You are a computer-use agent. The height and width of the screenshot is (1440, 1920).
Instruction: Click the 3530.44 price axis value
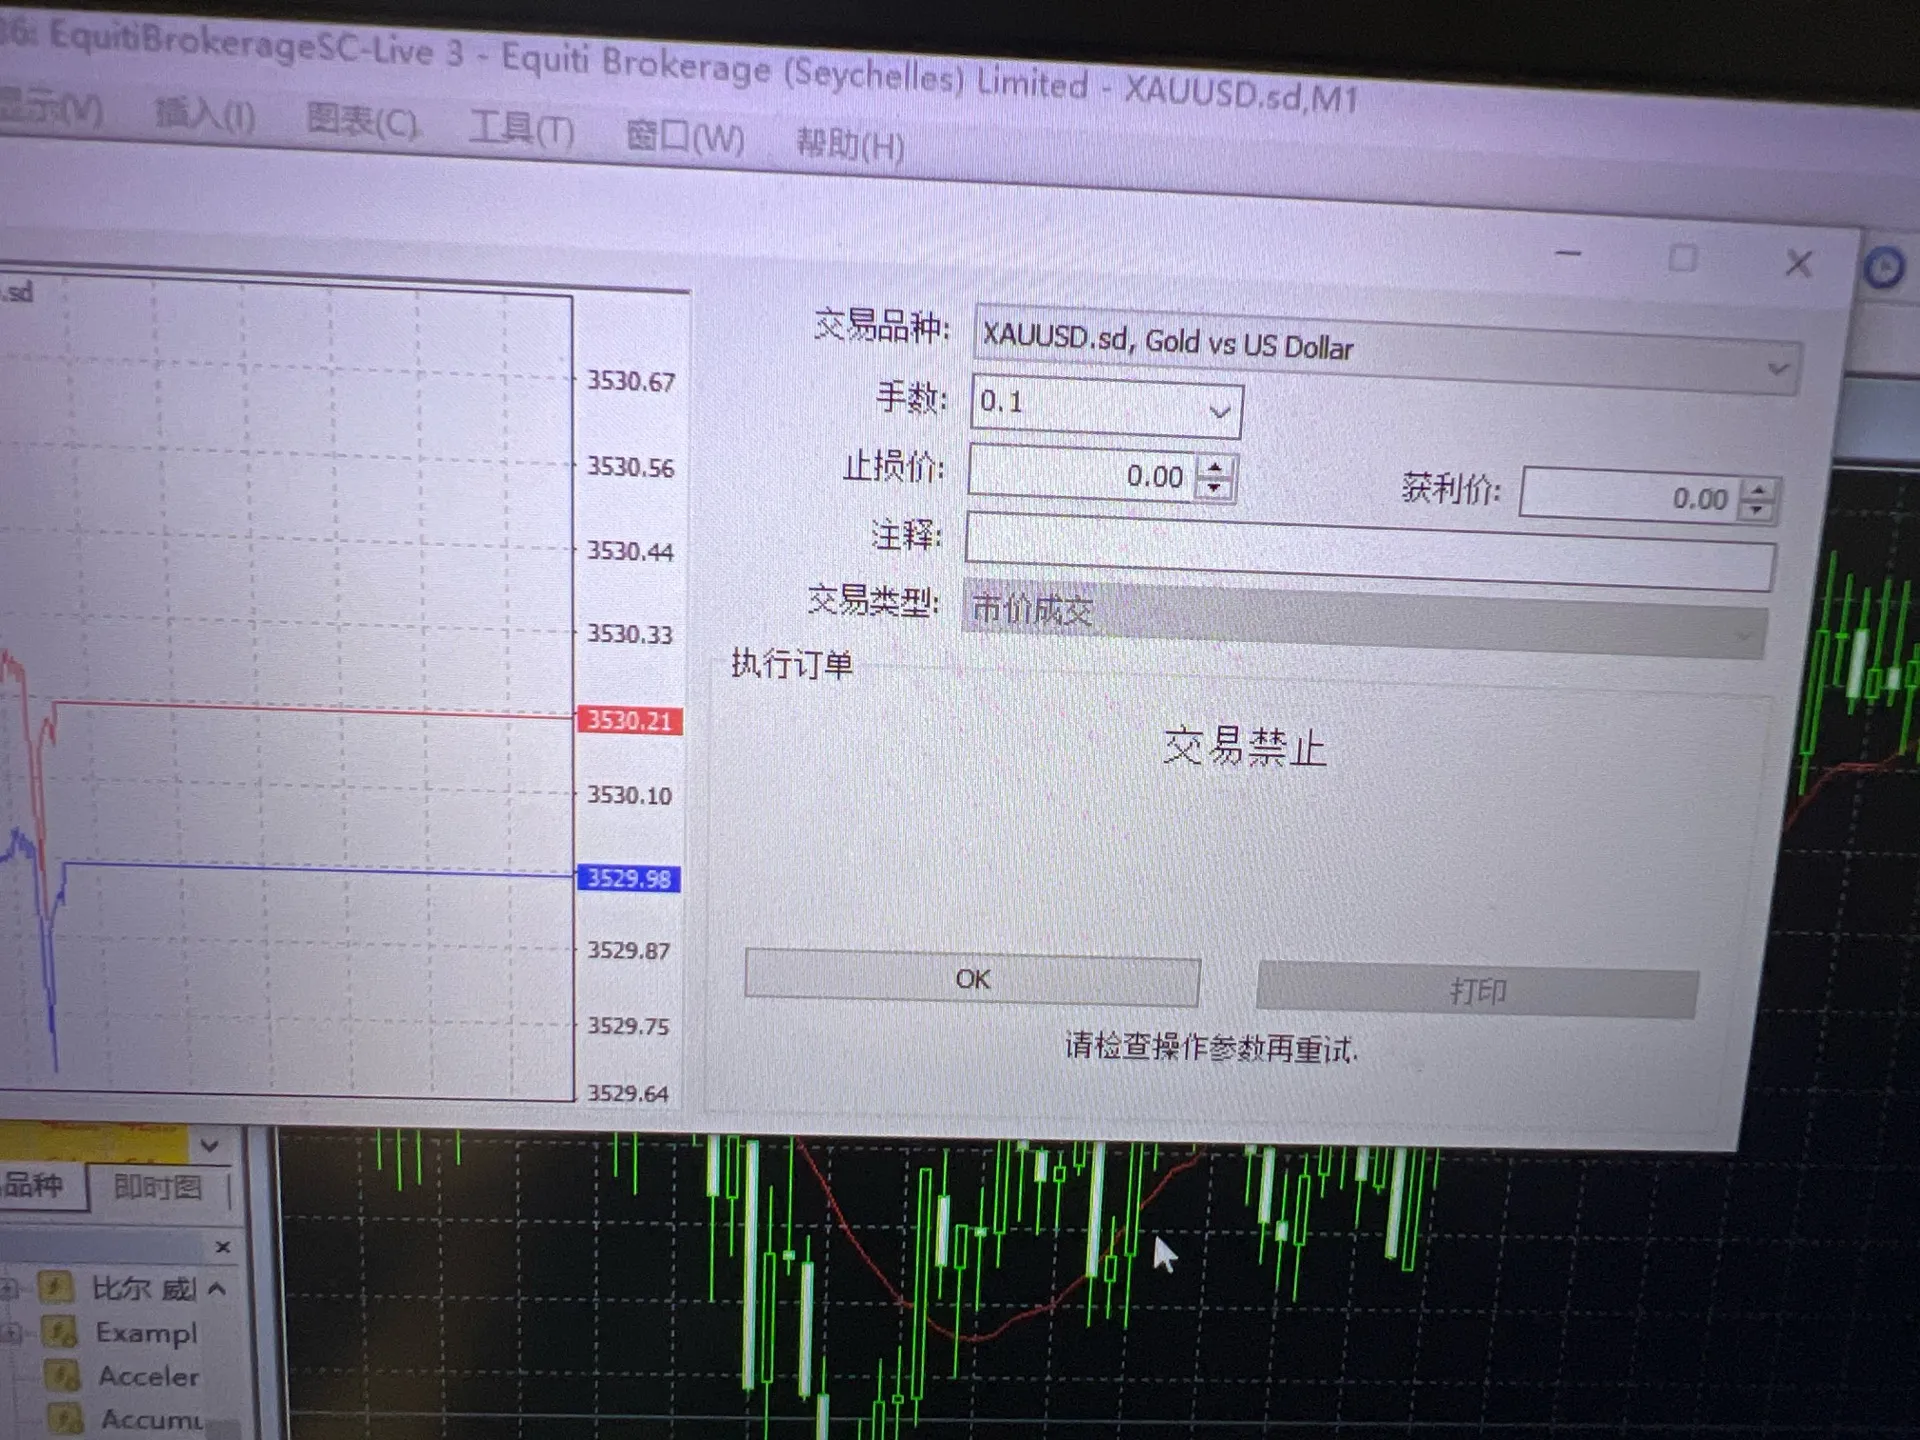[630, 551]
